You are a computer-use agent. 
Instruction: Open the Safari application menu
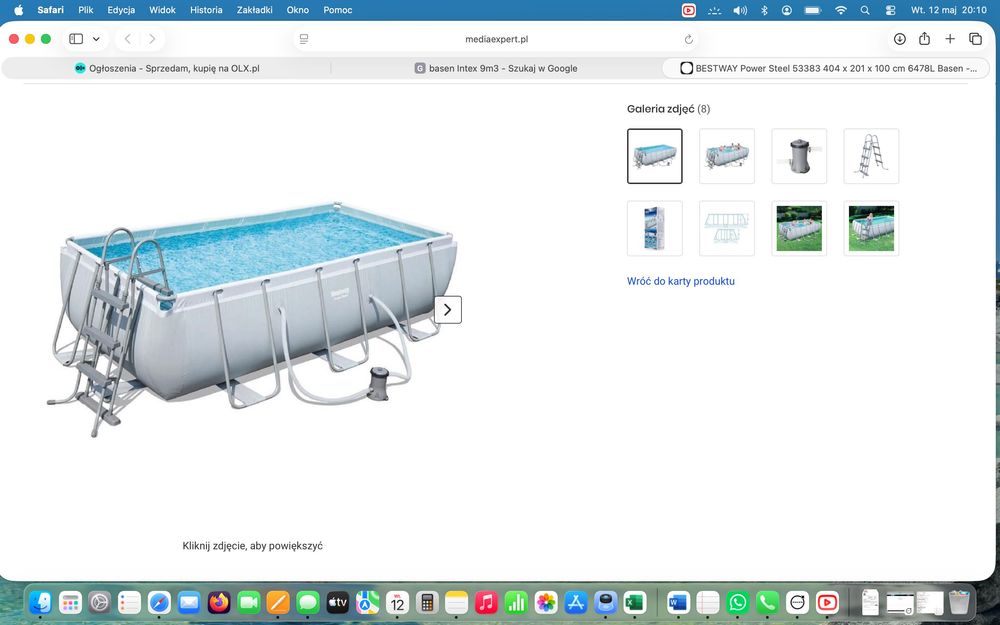tap(50, 10)
